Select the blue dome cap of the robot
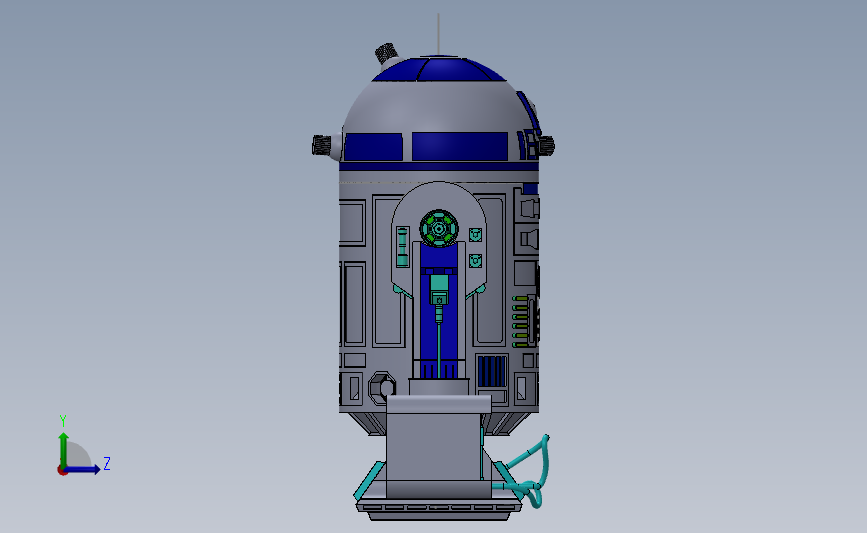This screenshot has height=533, width=867. coord(439,69)
